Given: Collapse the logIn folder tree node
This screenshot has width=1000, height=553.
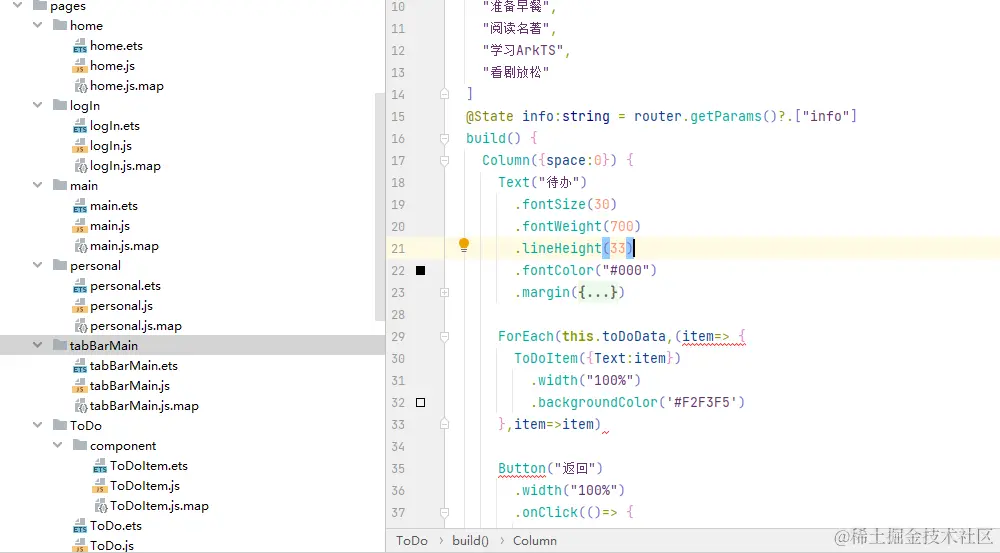Looking at the screenshot, I should click(38, 105).
